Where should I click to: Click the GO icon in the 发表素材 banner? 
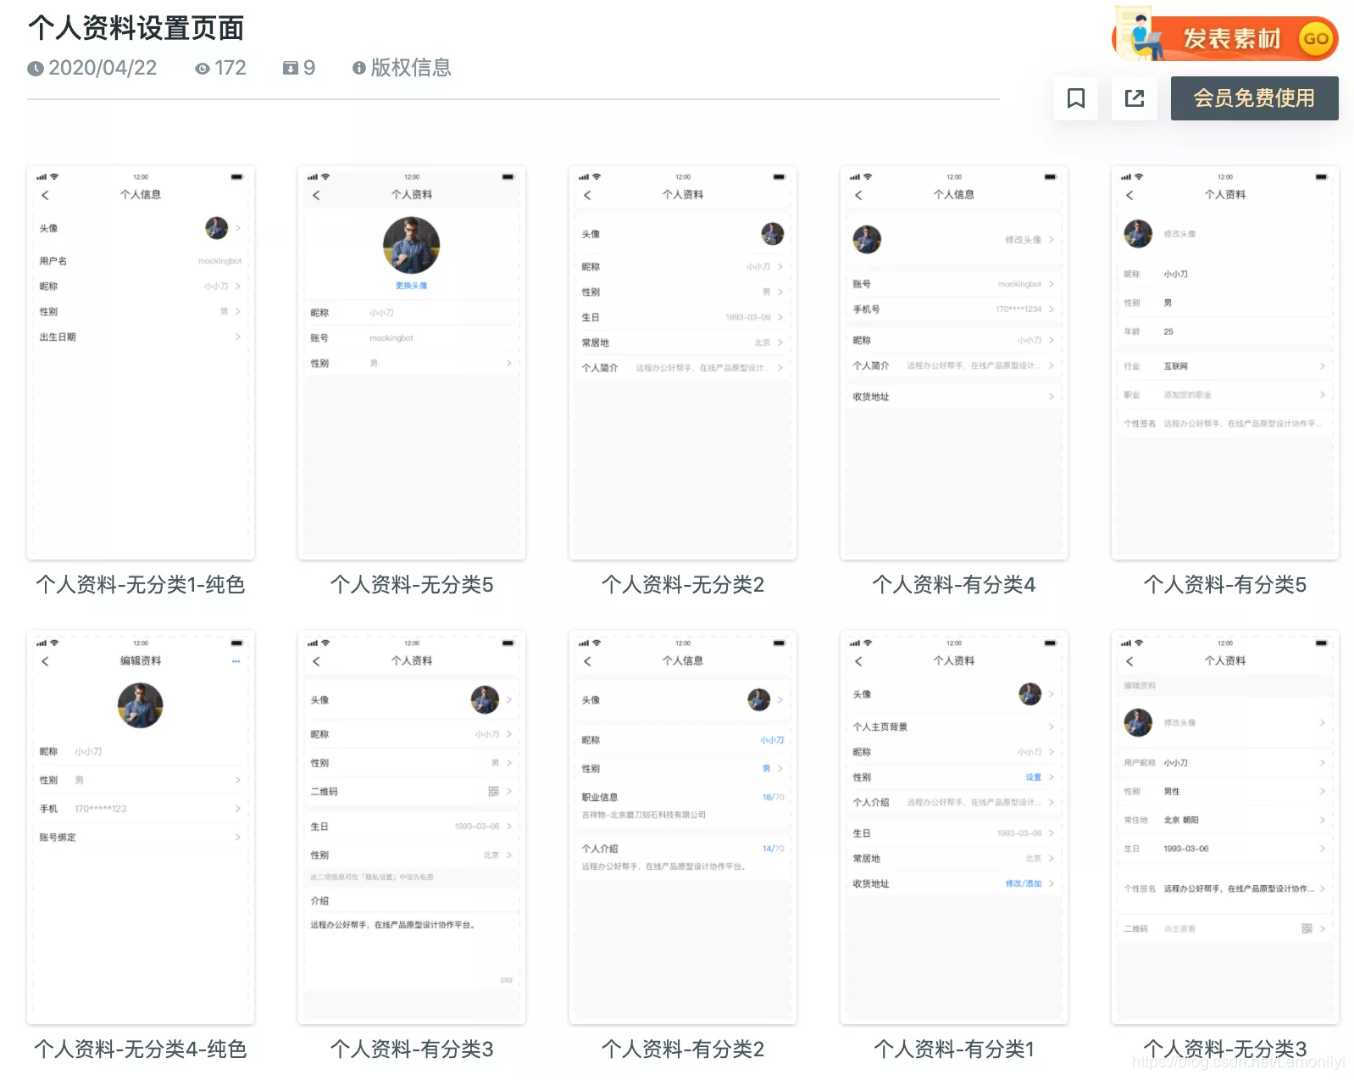(1317, 38)
